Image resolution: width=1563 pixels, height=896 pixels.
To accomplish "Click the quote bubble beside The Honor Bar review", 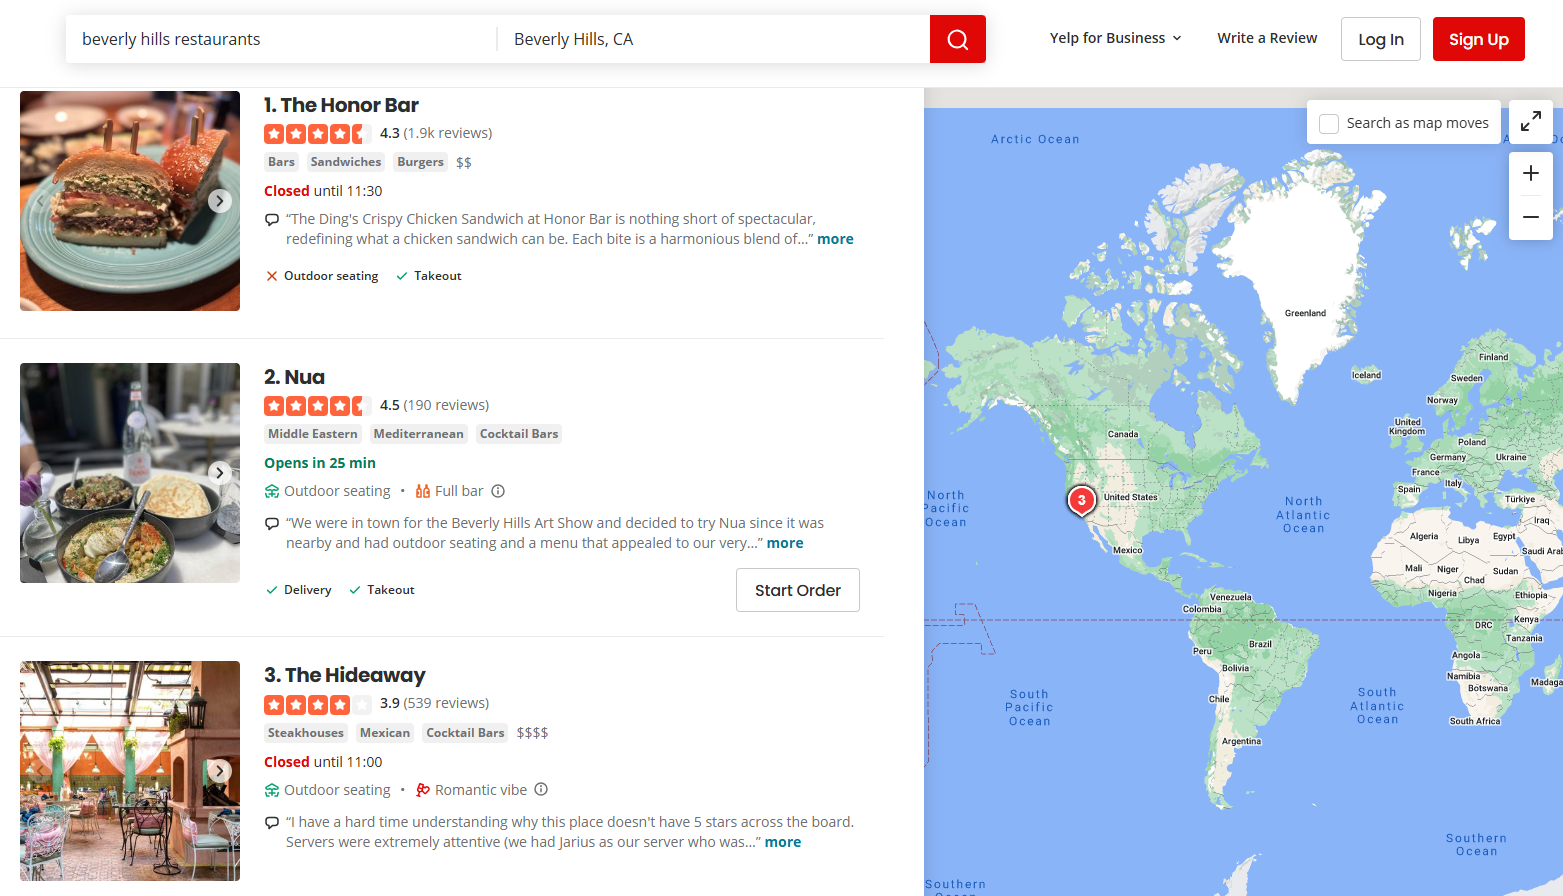I will click(x=271, y=219).
